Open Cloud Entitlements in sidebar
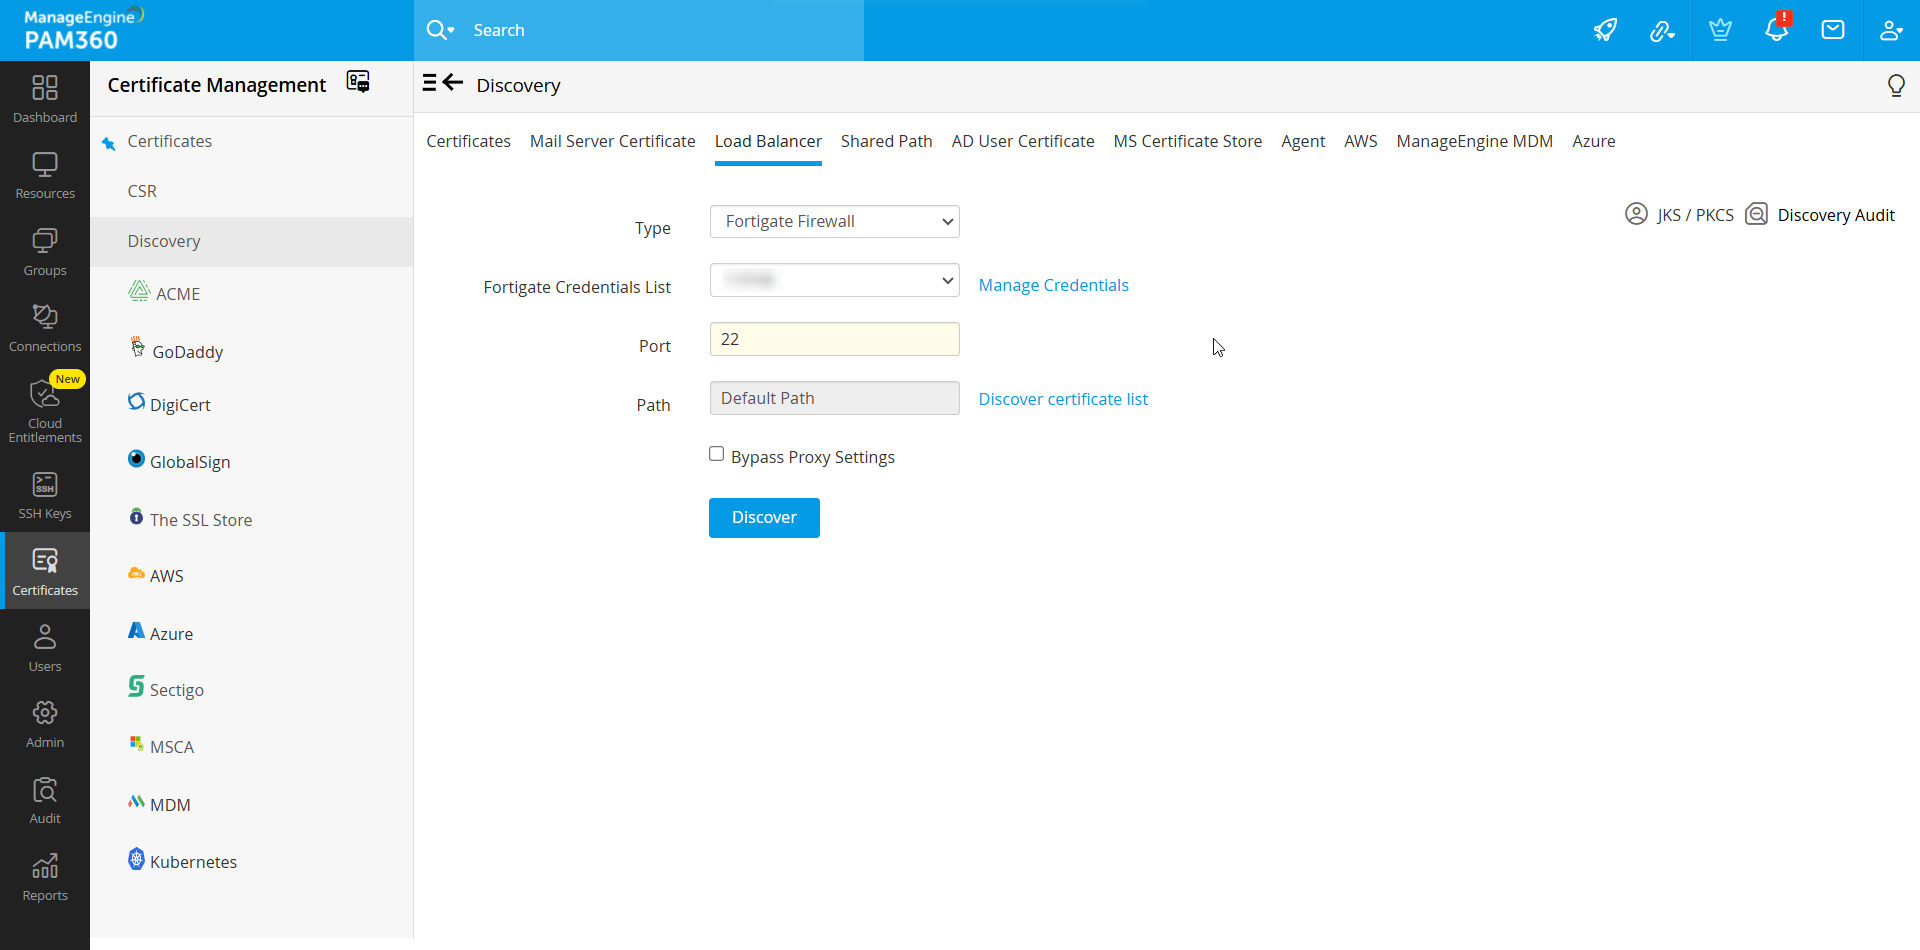Screen dimensions: 1920x950 45,409
